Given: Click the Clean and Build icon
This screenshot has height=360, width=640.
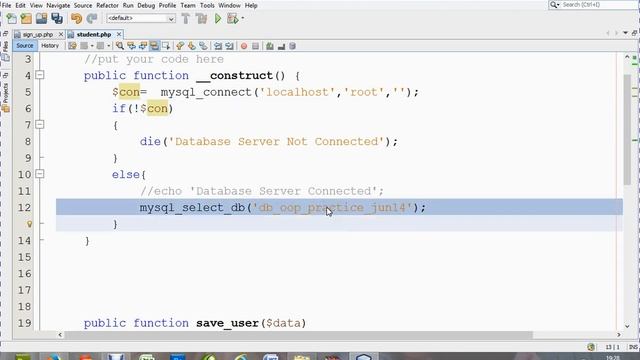Looking at the screenshot, I should [x=201, y=18].
